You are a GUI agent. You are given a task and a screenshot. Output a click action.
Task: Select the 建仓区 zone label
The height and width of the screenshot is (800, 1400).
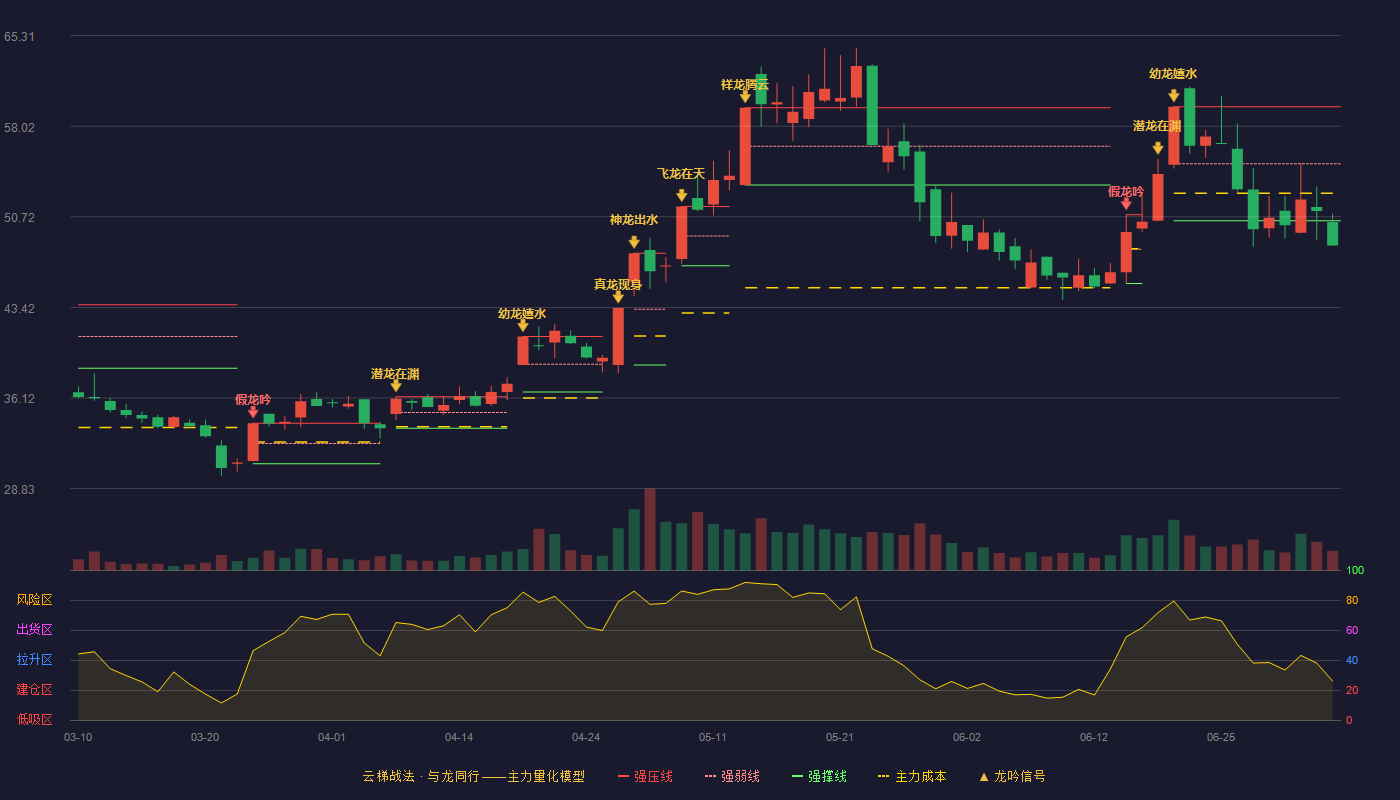pyautogui.click(x=34, y=690)
